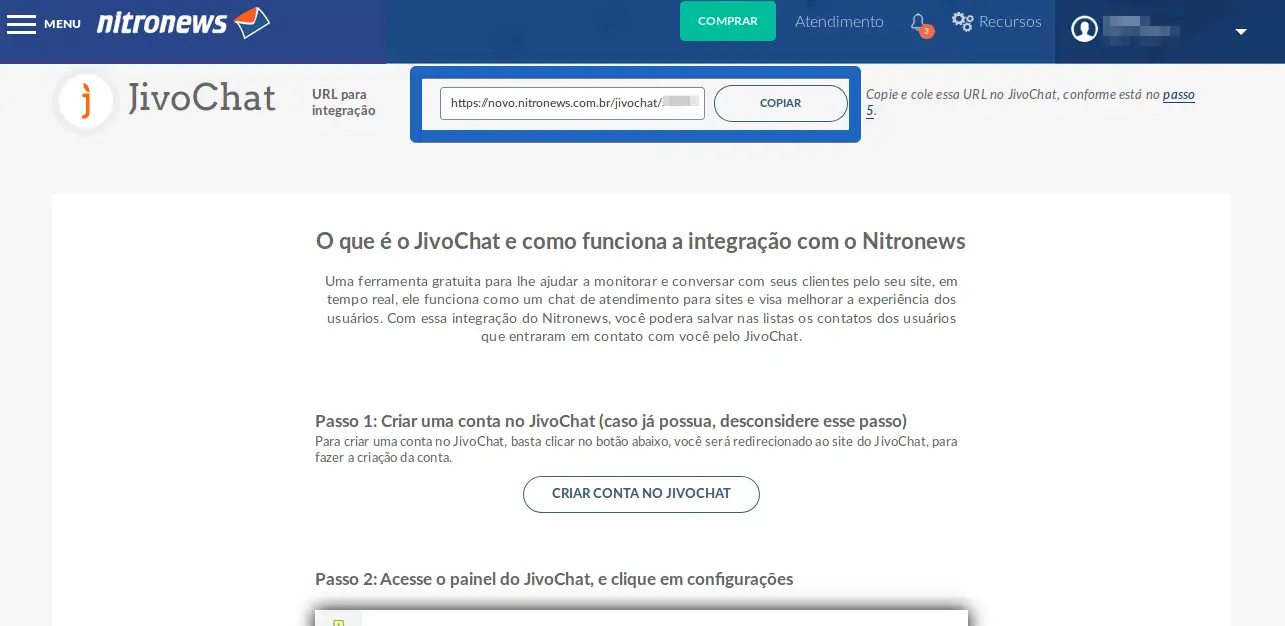This screenshot has height=626, width=1285.
Task: Open the hamburger menu icon
Action: pos(21,23)
